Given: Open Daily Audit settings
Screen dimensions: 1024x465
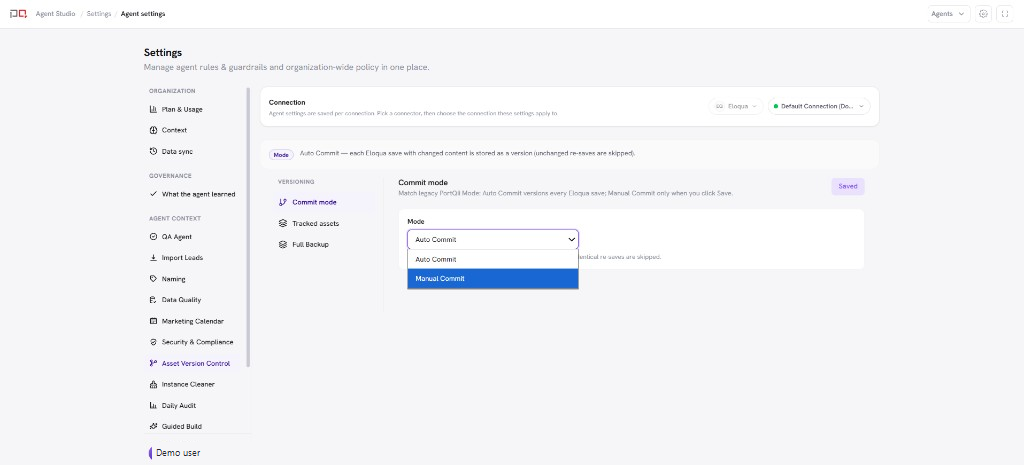Looking at the screenshot, I should pos(195,405).
